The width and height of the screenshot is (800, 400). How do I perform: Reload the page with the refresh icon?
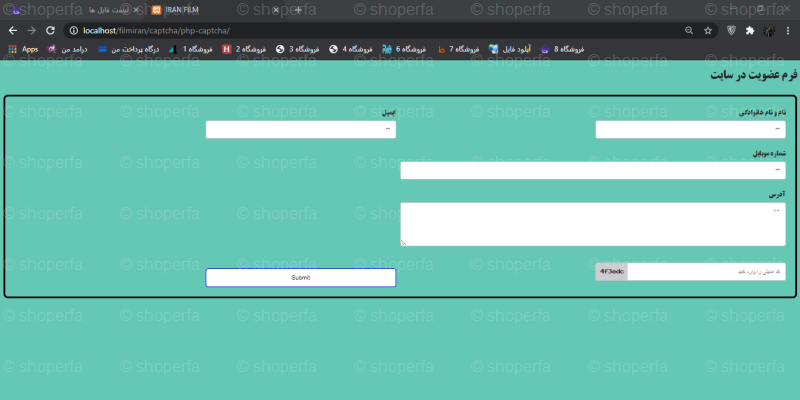pos(50,30)
